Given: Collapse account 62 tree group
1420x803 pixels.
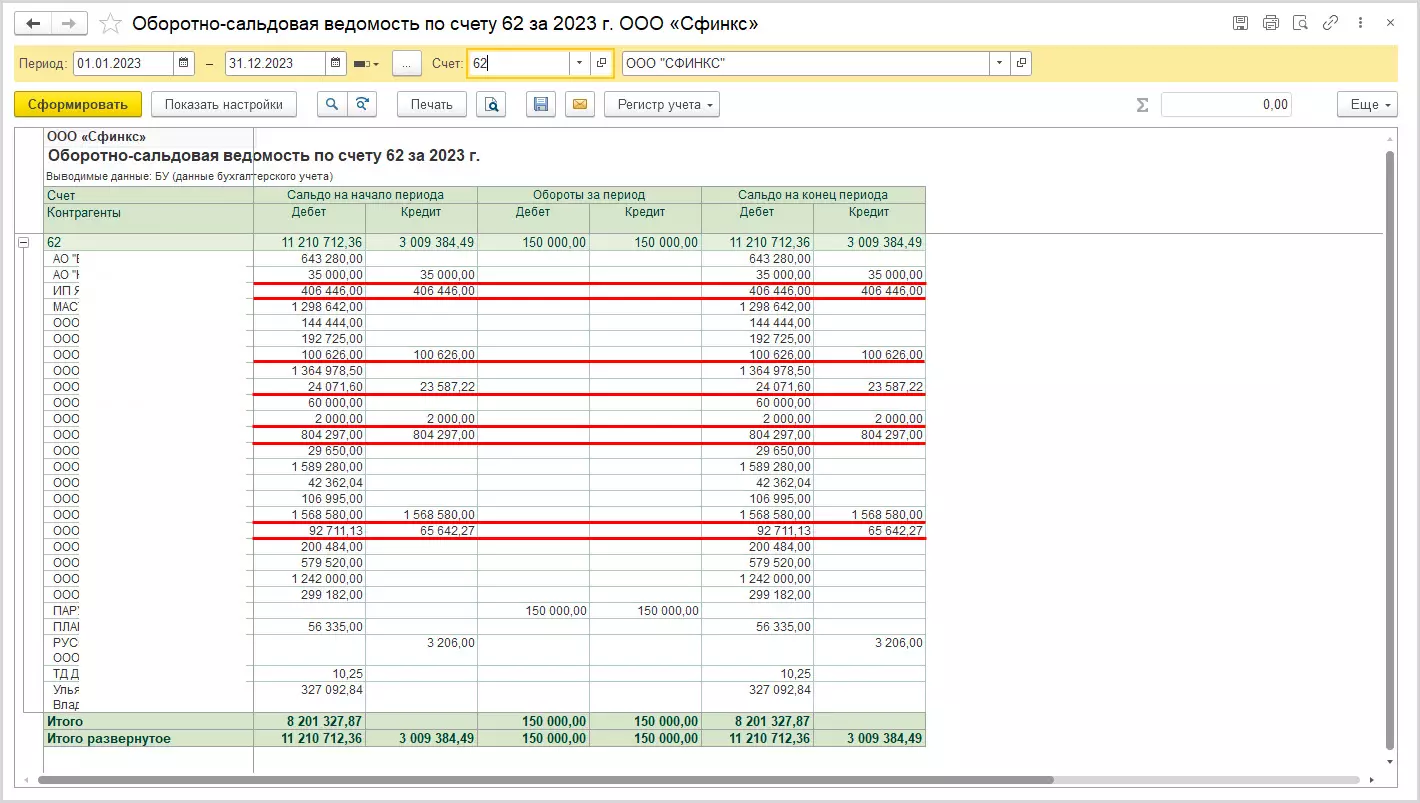Looking at the screenshot, I should [x=24, y=242].
